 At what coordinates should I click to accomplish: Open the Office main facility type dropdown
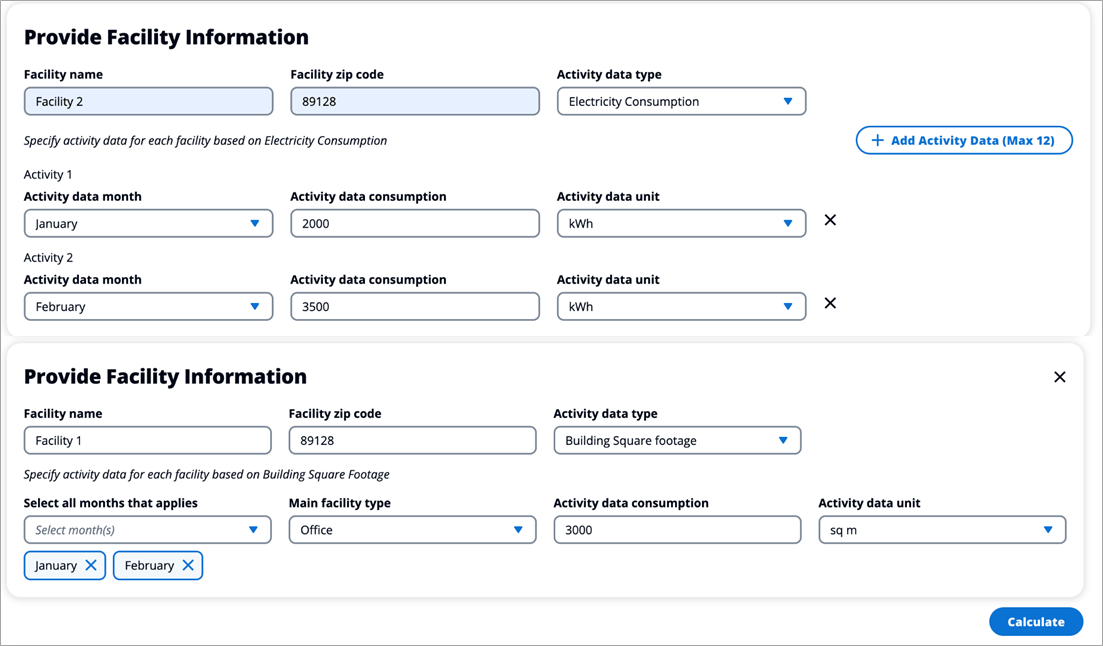tap(412, 530)
